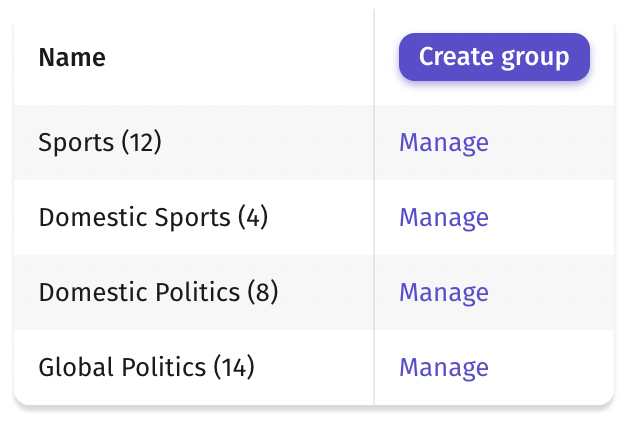Open Manage for Domestic Politics group
Screen dimensions: 636x424
pos(444,293)
